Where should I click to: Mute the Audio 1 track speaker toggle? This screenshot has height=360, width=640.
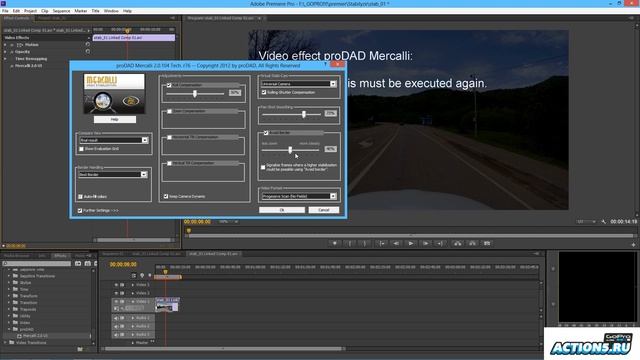click(116, 318)
